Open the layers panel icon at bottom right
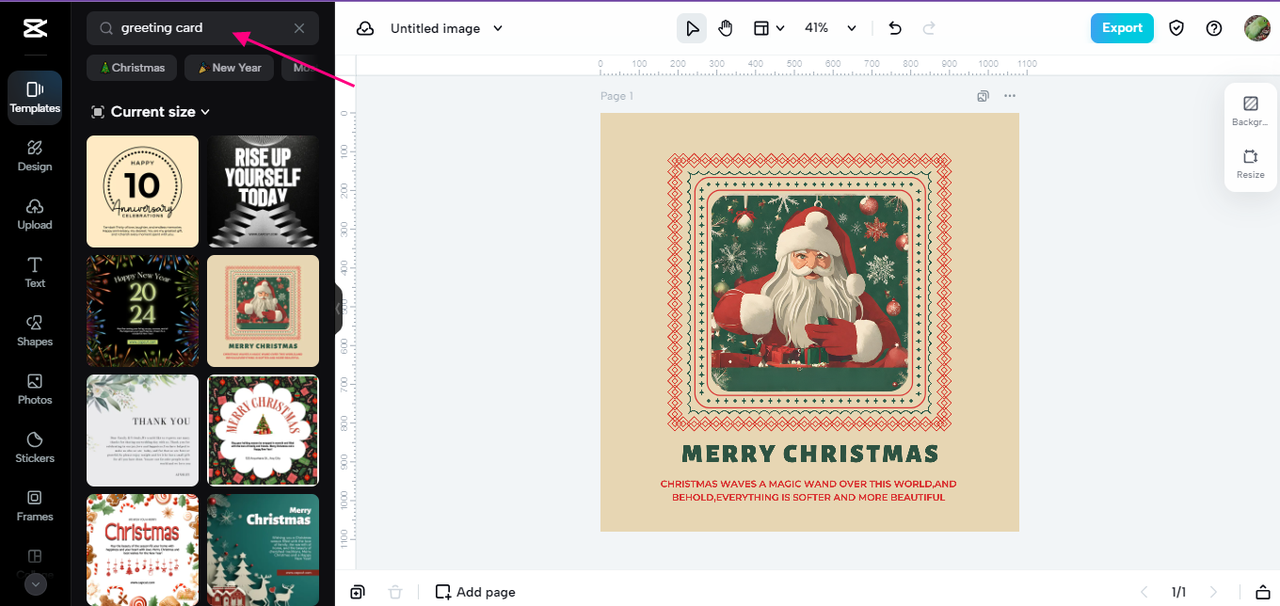Image resolution: width=1280 pixels, height=606 pixels. click(1263, 592)
